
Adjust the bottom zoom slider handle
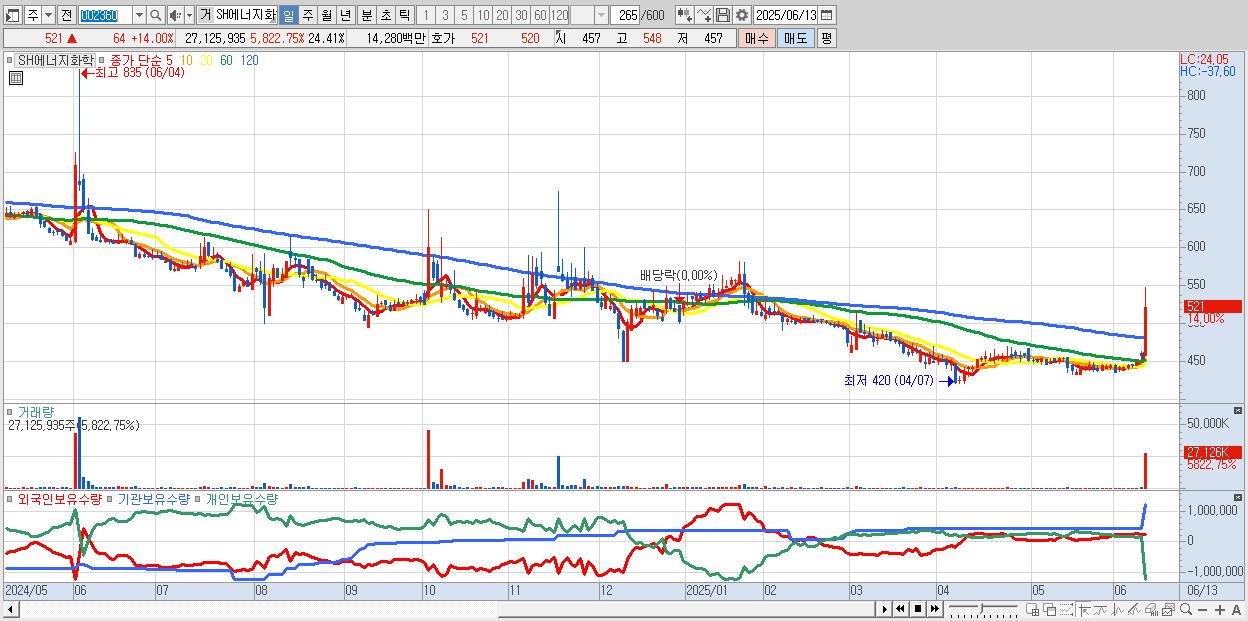pyautogui.click(x=982, y=608)
